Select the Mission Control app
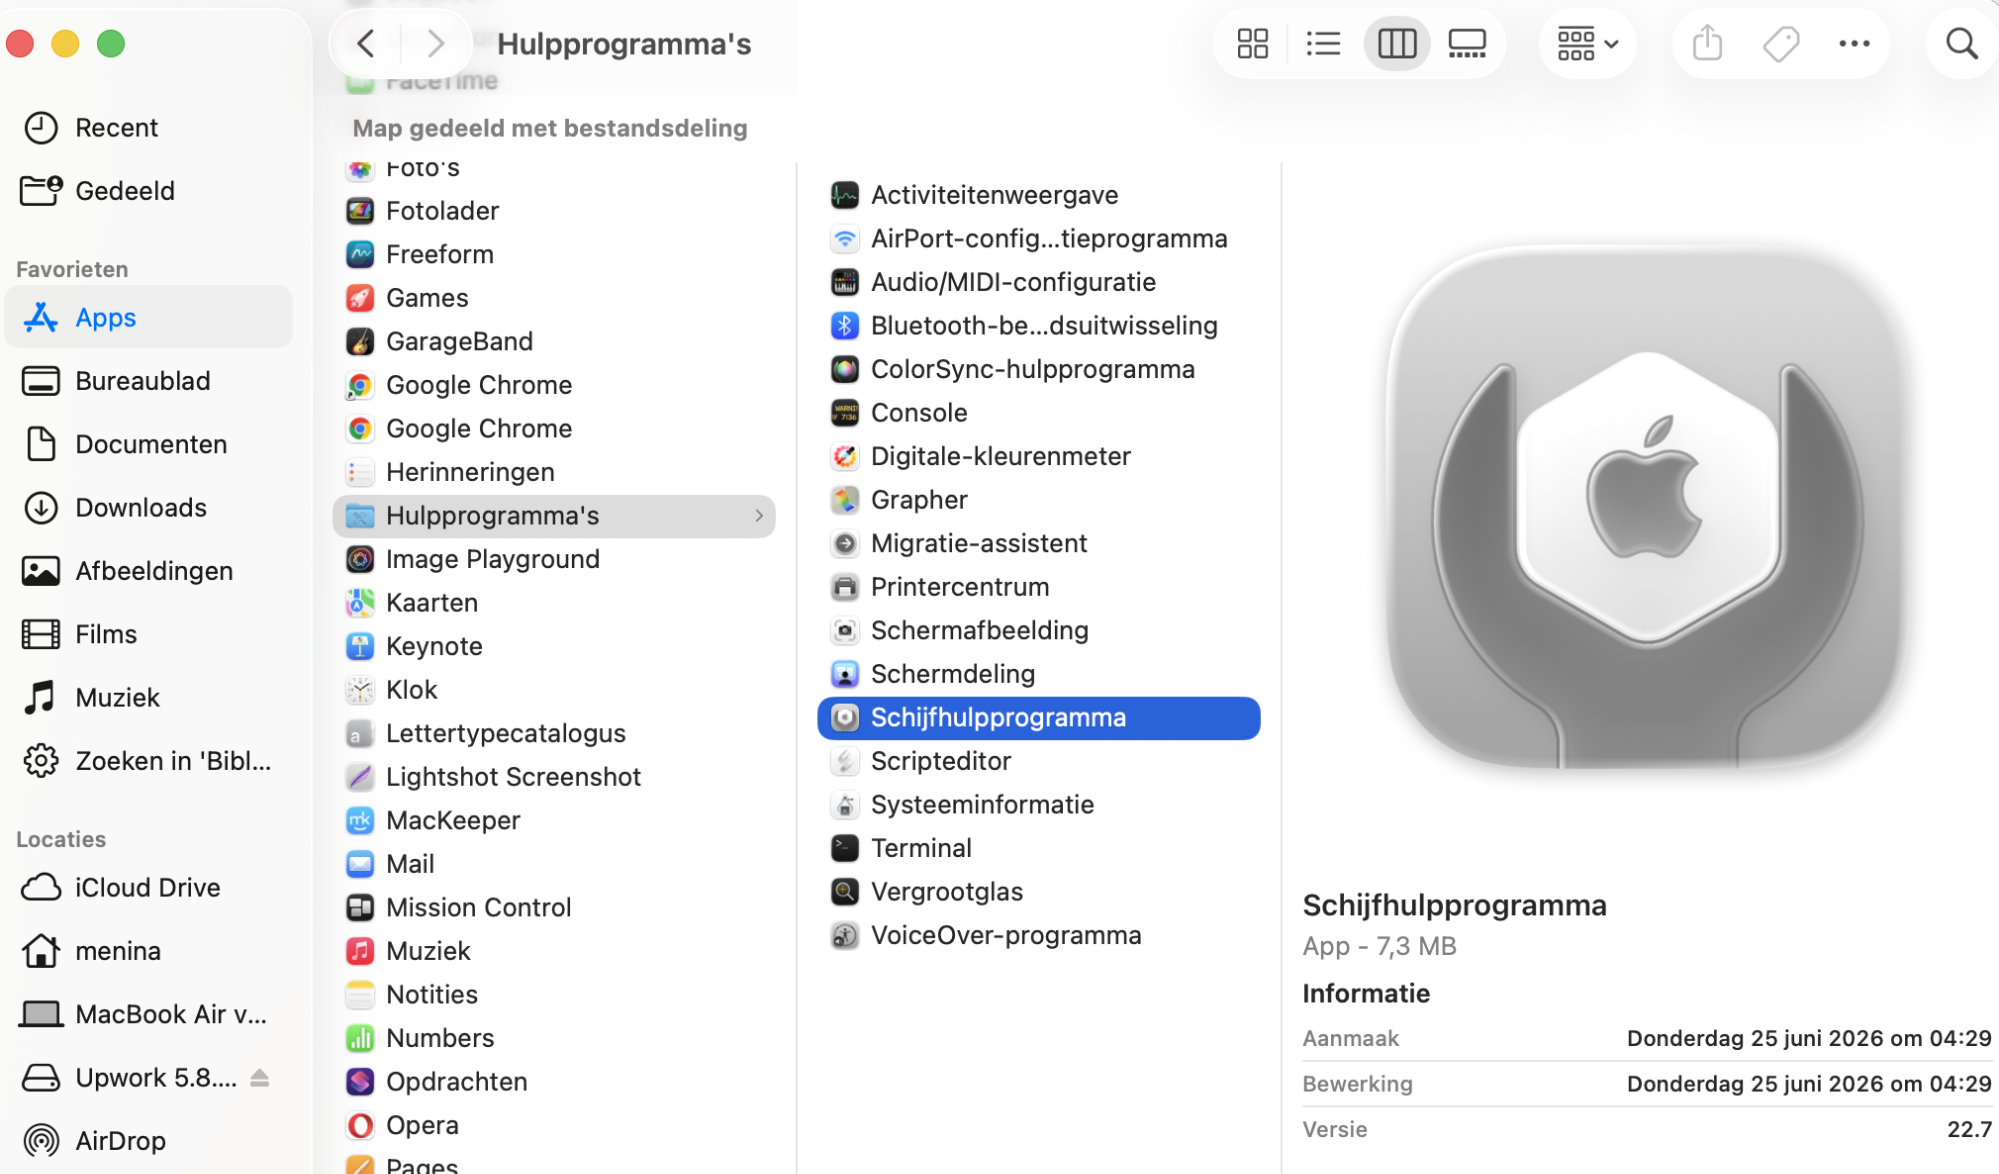Image resolution: width=1999 pixels, height=1174 pixels. click(x=554, y=906)
